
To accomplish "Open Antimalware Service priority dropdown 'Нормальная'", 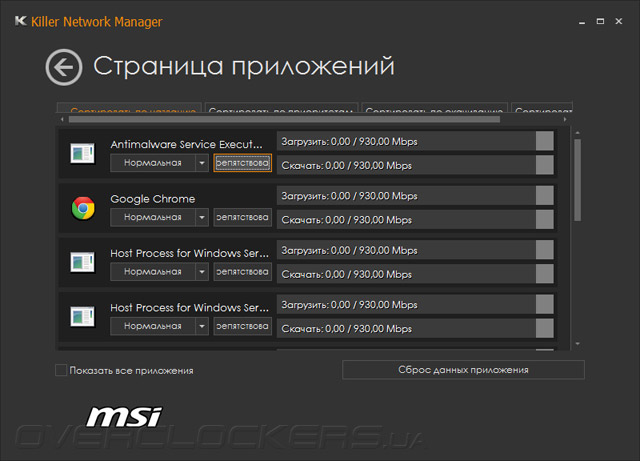I will click(159, 163).
